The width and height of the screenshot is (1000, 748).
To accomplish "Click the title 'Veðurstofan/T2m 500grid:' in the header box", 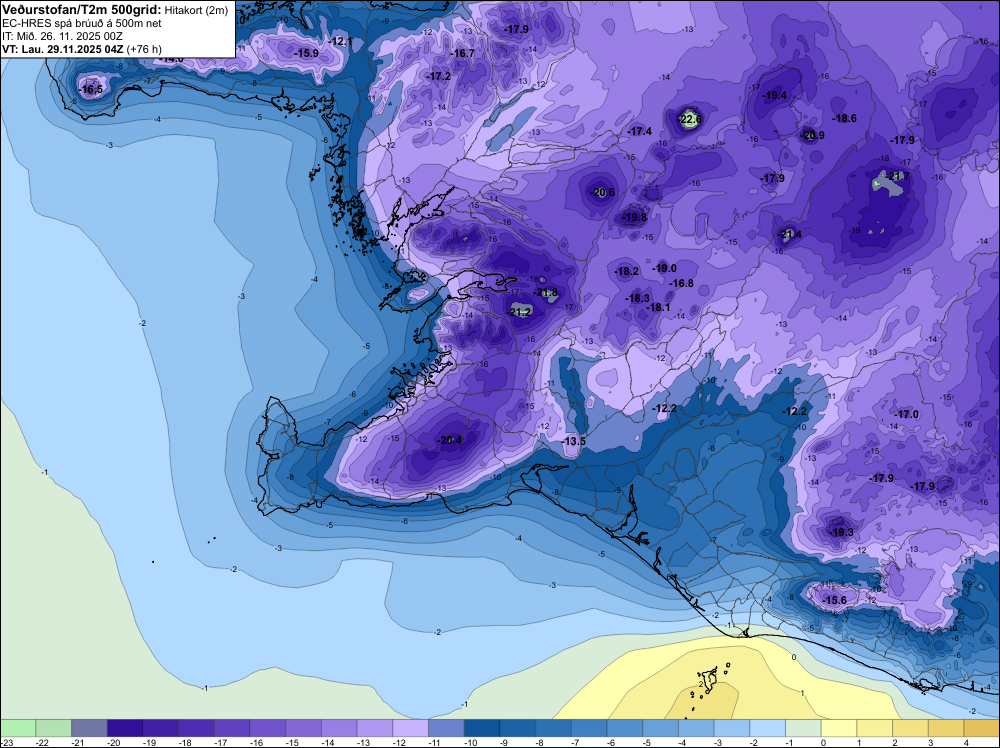I will coord(82,10).
